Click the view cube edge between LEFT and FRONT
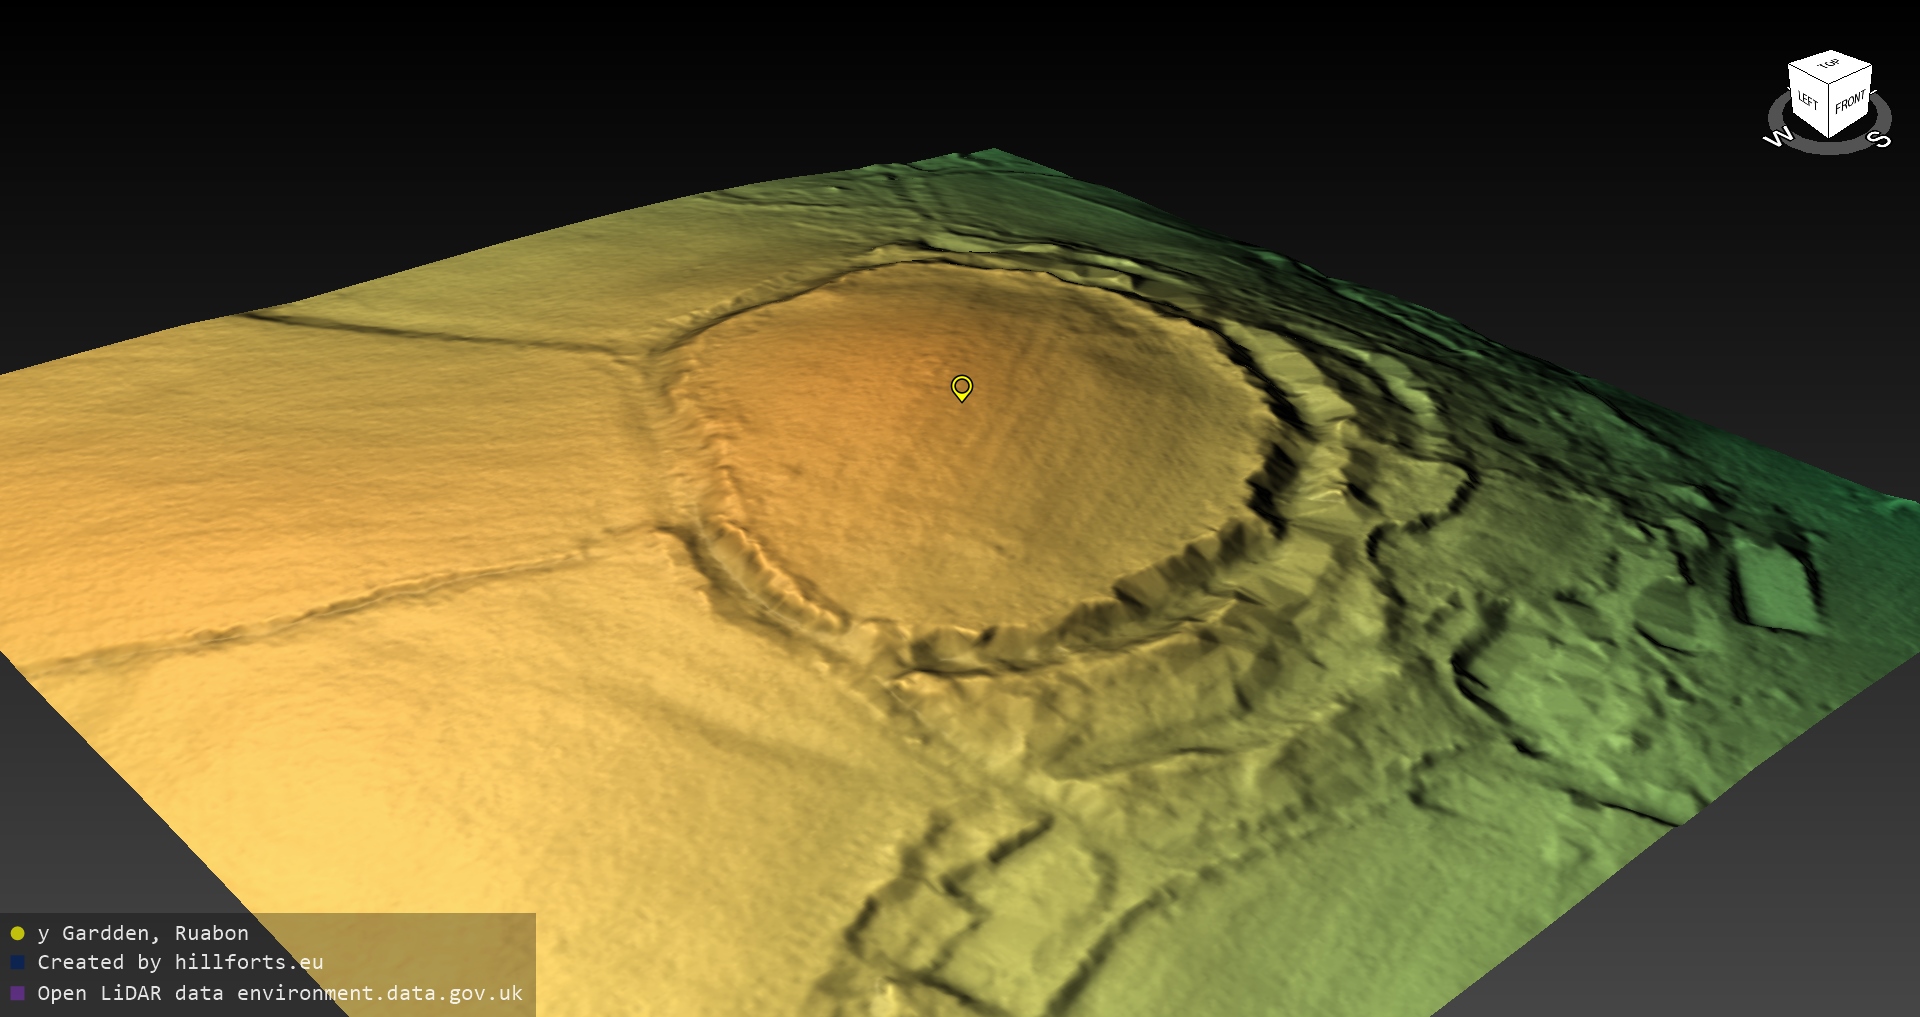 tap(1830, 112)
